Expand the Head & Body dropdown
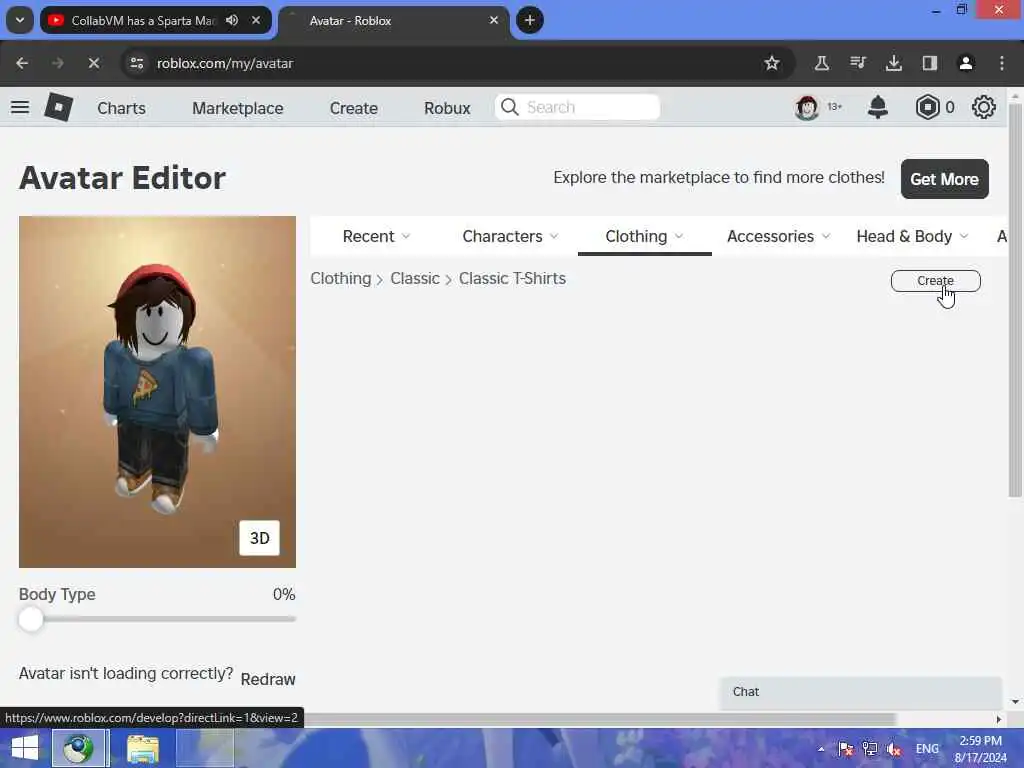1024x768 pixels. pos(912,236)
